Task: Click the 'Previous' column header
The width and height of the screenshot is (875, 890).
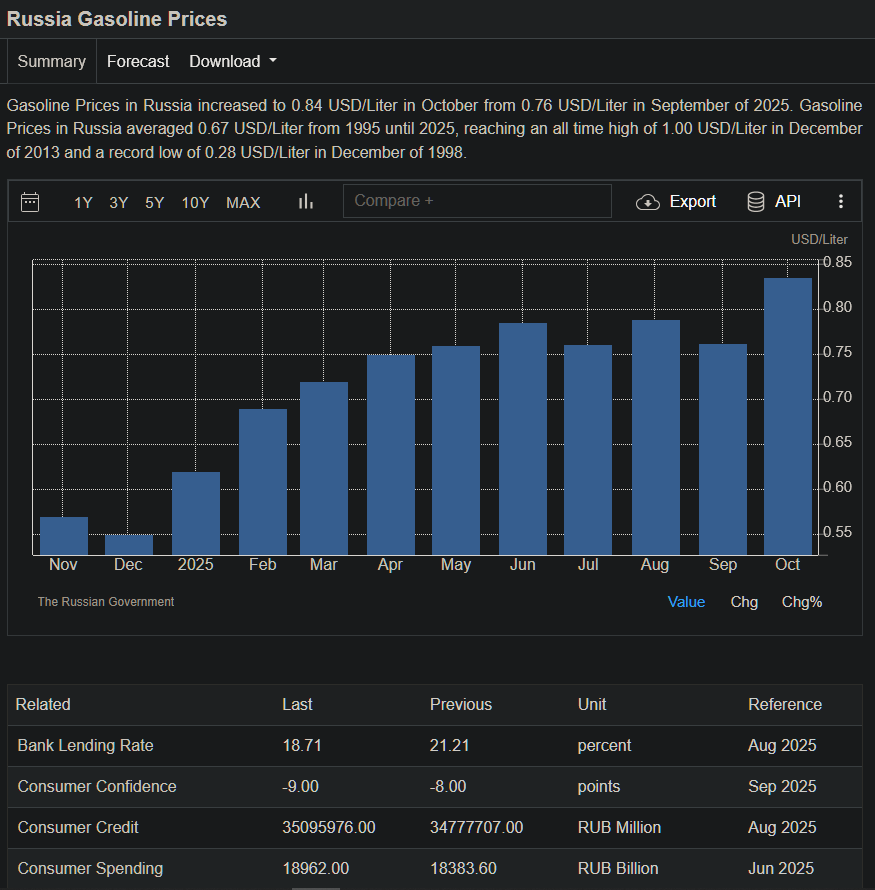Action: click(461, 704)
